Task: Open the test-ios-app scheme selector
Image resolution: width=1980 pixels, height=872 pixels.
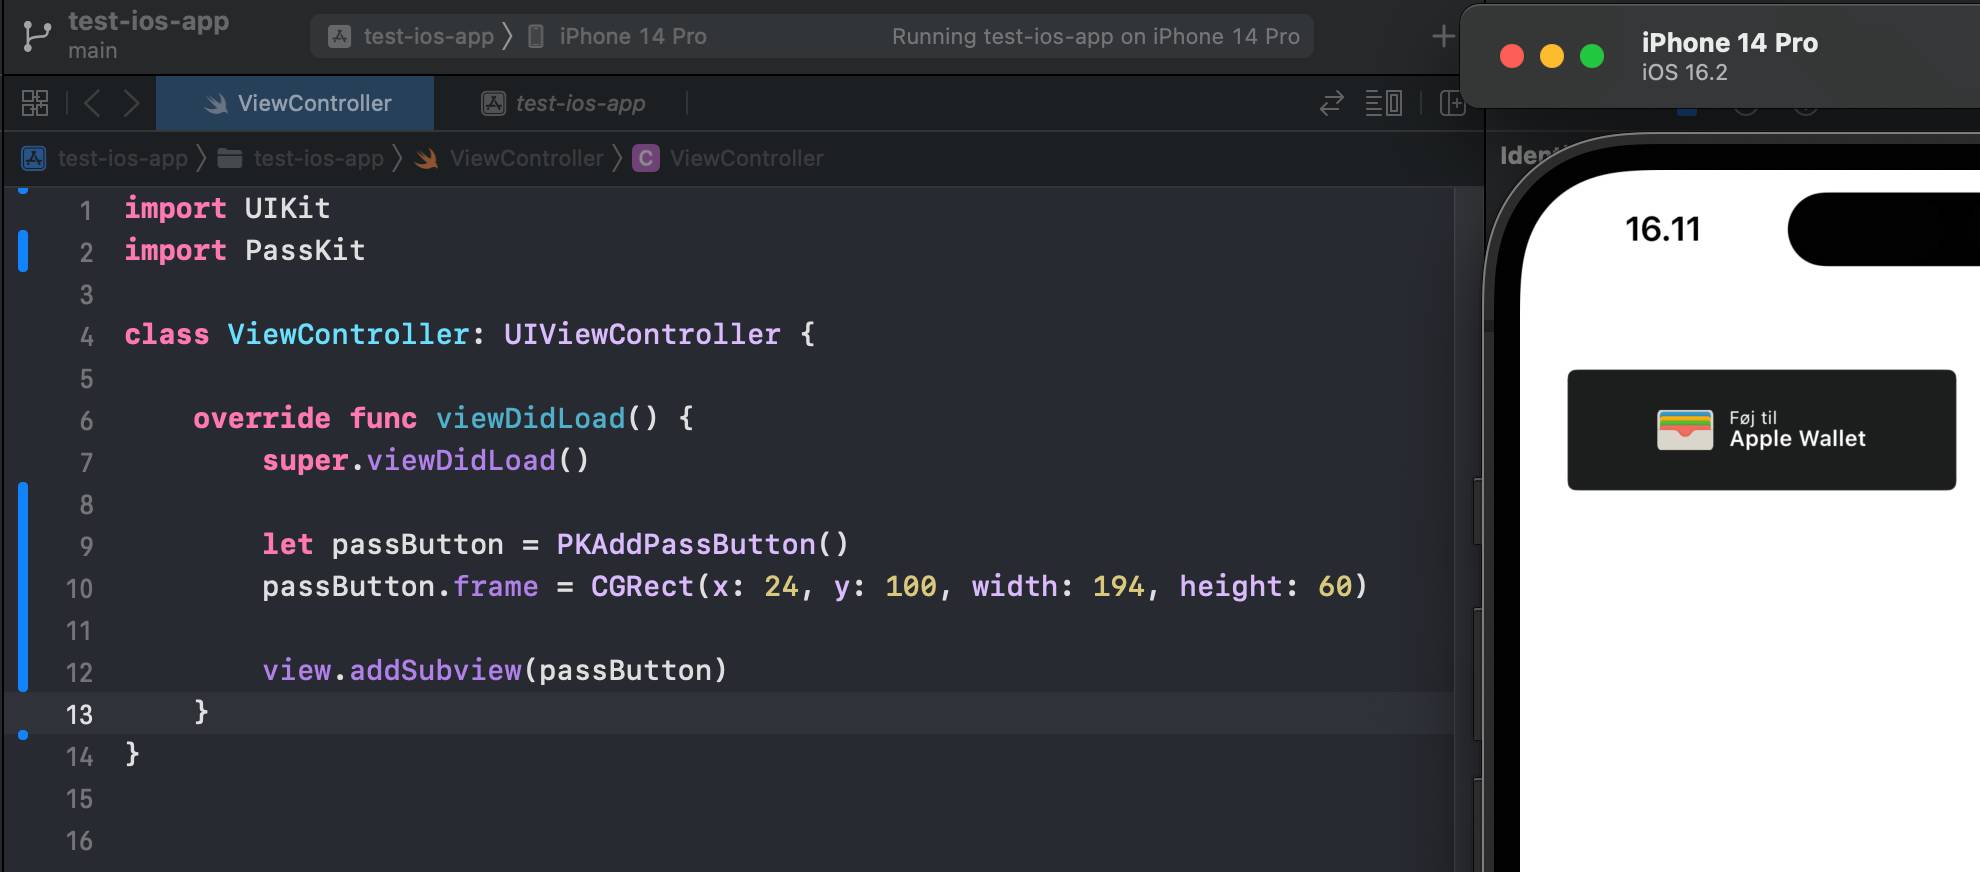Action: coord(412,37)
